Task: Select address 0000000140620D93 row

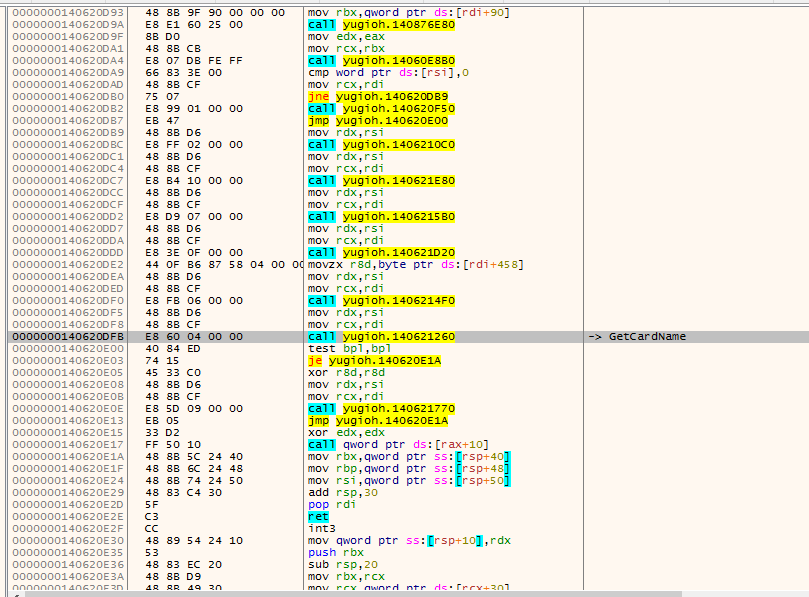Action: pyautogui.click(x=68, y=12)
